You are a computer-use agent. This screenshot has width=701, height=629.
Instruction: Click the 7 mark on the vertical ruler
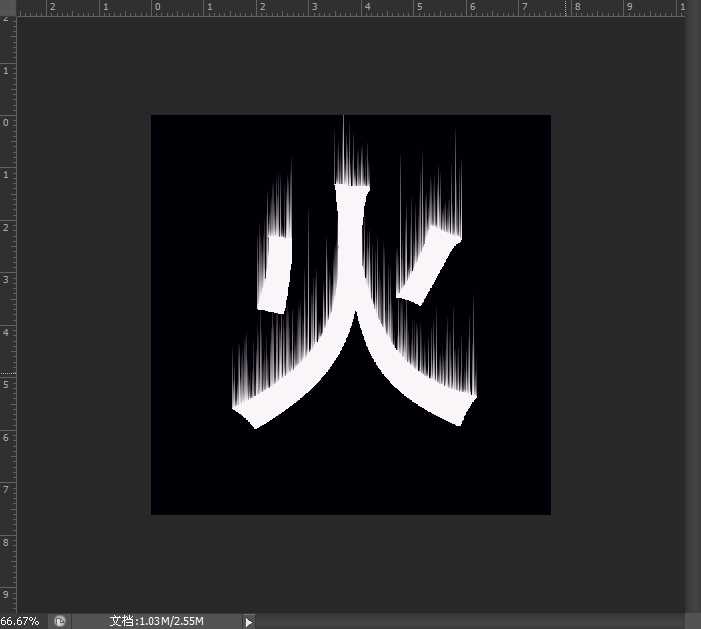coord(7,489)
